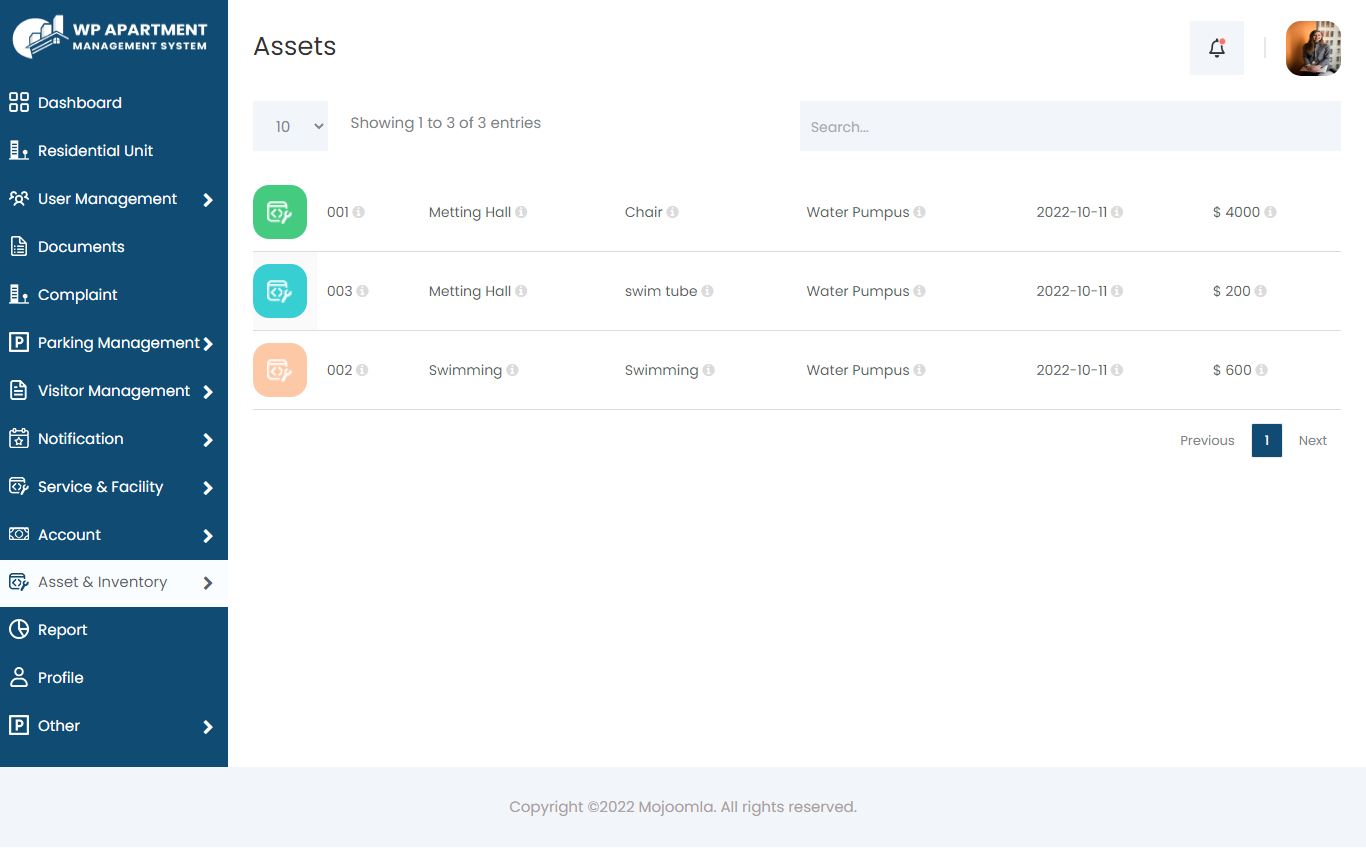
Task: Click the Profile person icon
Action: coord(19,677)
